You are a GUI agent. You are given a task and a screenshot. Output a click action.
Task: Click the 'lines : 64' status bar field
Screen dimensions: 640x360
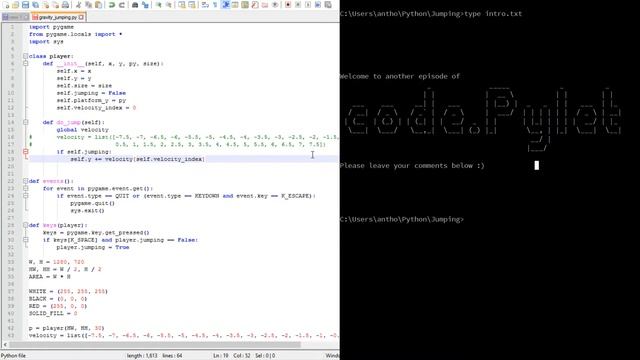(x=172, y=356)
